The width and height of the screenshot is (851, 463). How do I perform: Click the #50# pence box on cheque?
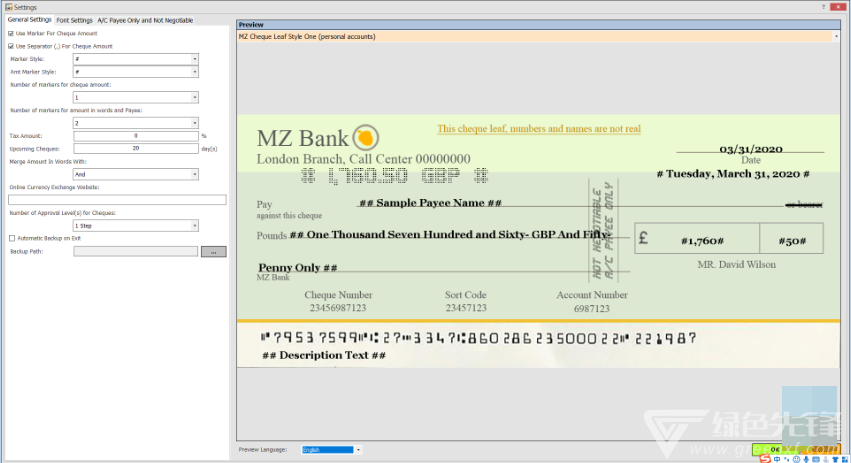[x=792, y=240]
